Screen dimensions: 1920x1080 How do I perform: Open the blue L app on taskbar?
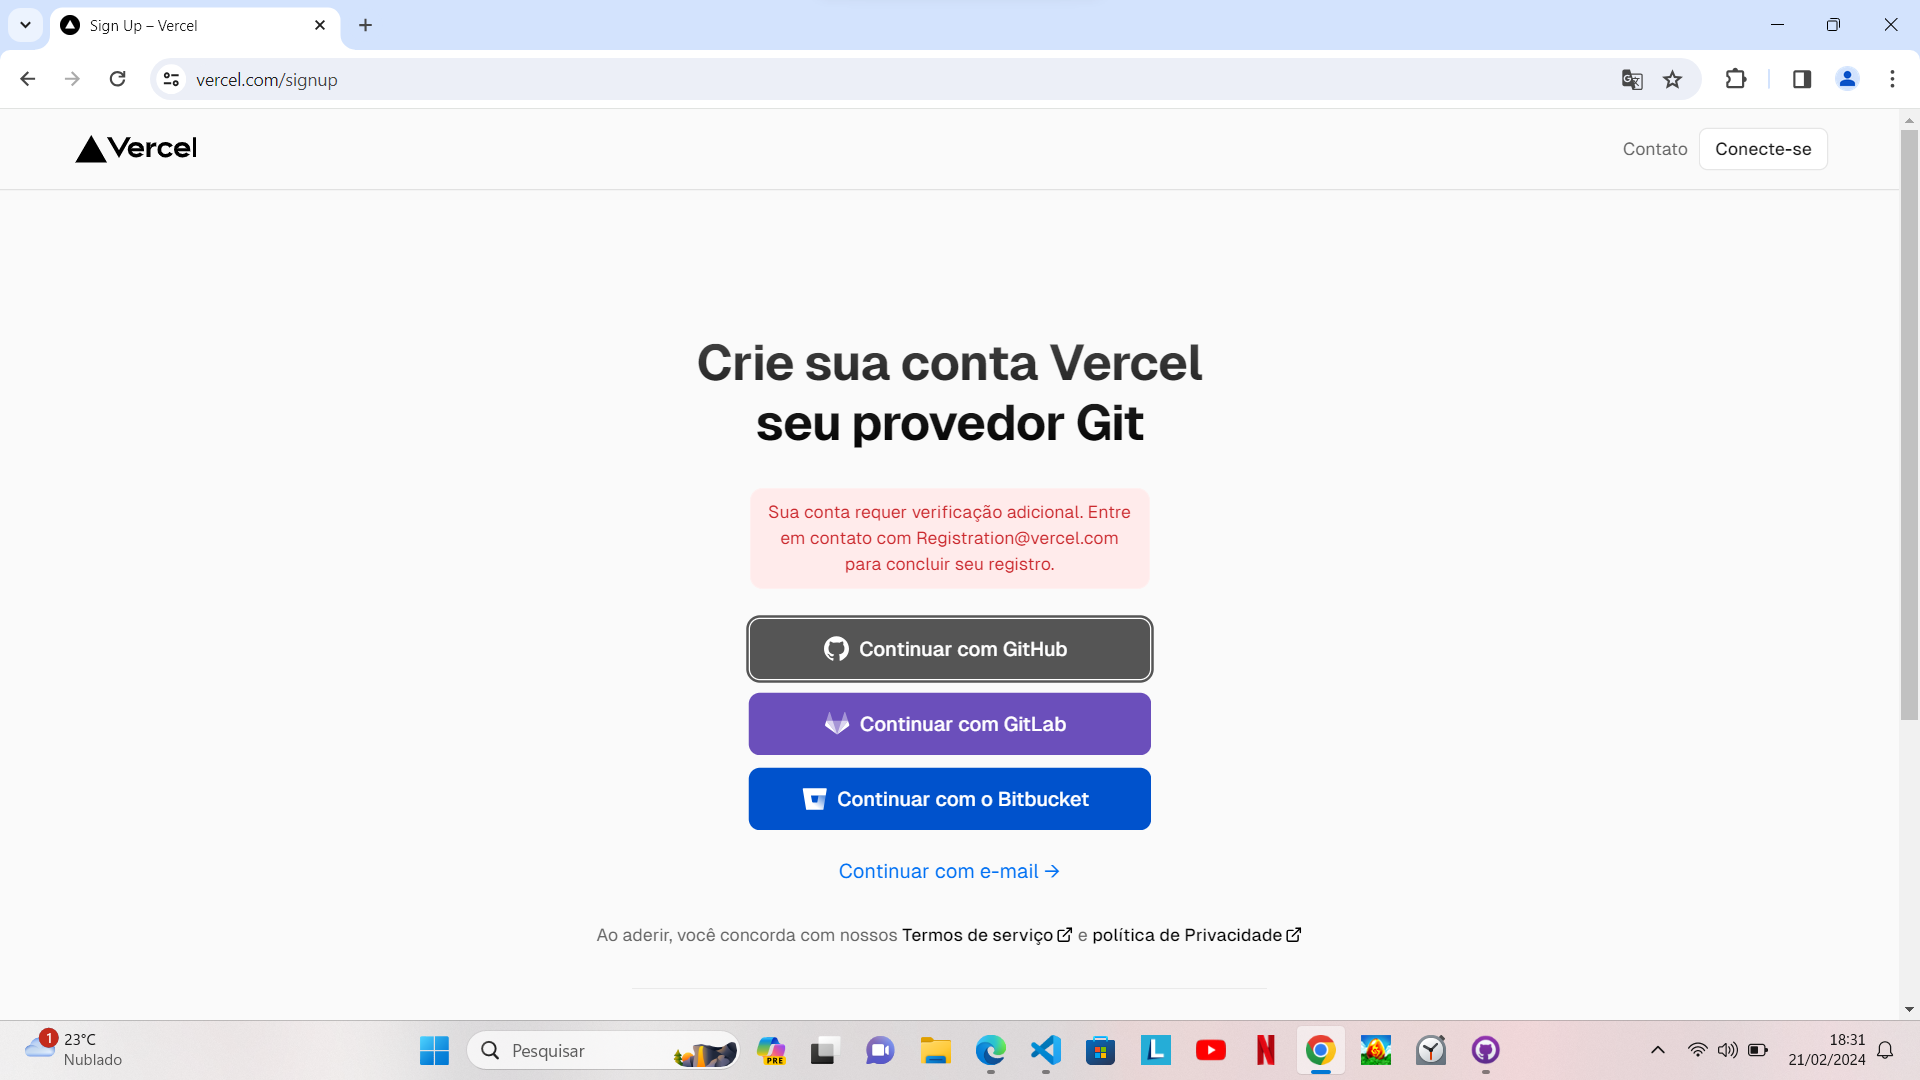click(x=1156, y=1050)
